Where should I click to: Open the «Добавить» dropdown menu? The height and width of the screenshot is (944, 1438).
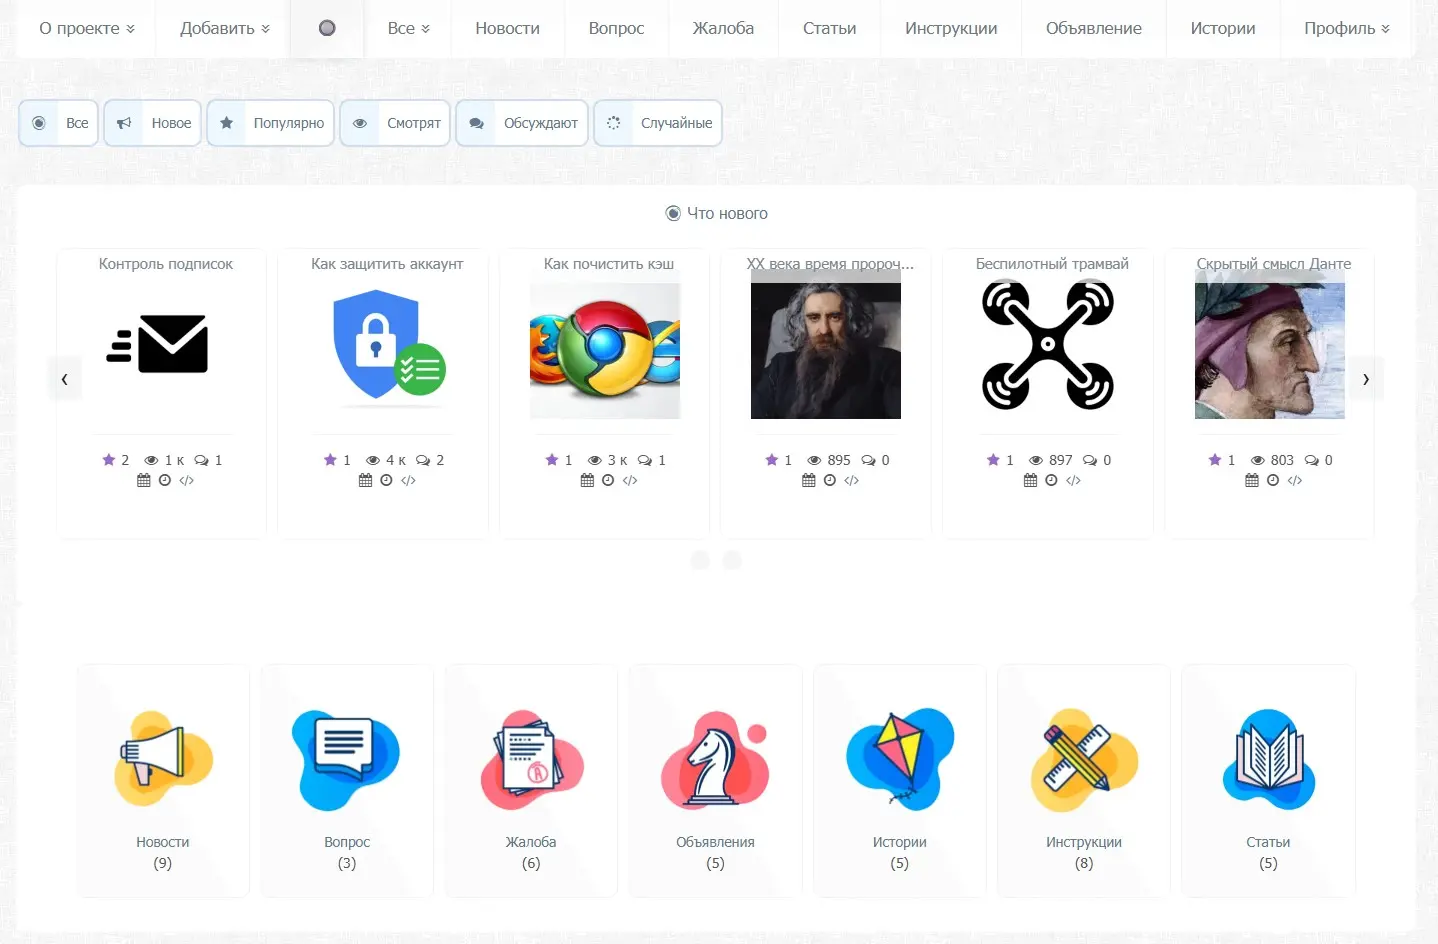point(224,28)
